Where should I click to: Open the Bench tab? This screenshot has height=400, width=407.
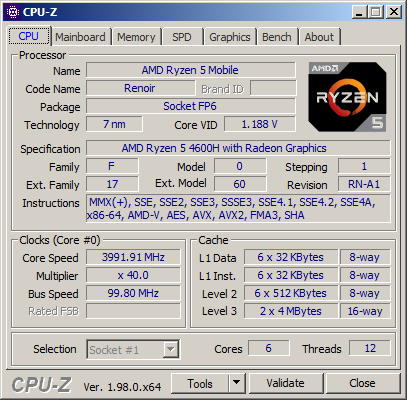[x=277, y=37]
